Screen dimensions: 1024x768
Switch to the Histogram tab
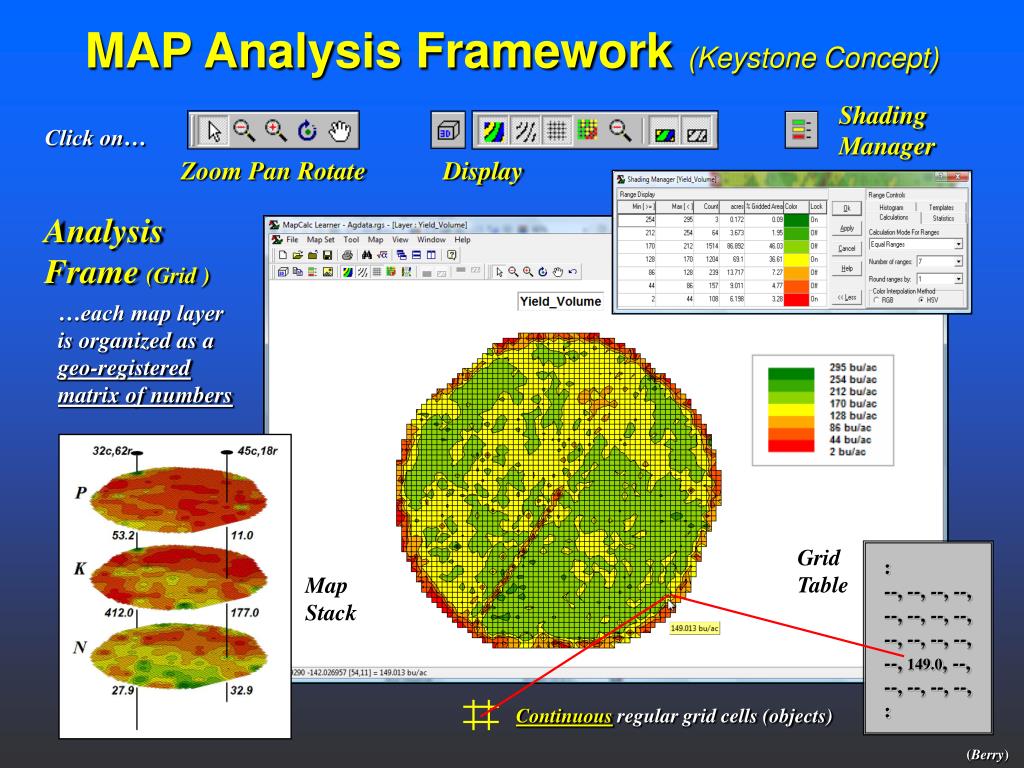(891, 208)
